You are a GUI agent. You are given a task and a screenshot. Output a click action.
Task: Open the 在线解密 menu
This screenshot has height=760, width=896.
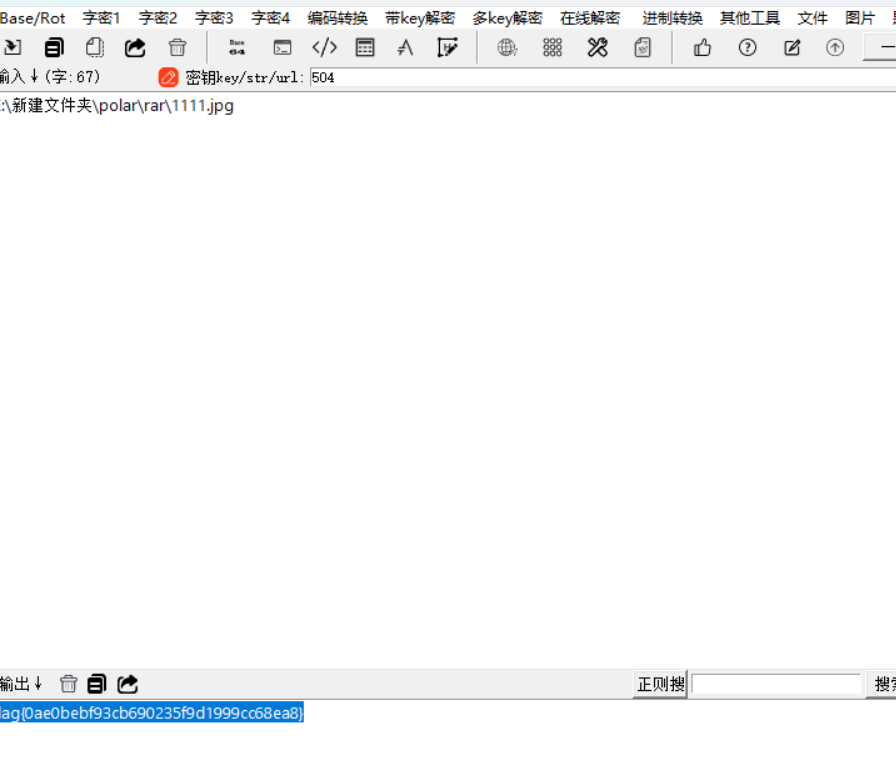coord(590,18)
